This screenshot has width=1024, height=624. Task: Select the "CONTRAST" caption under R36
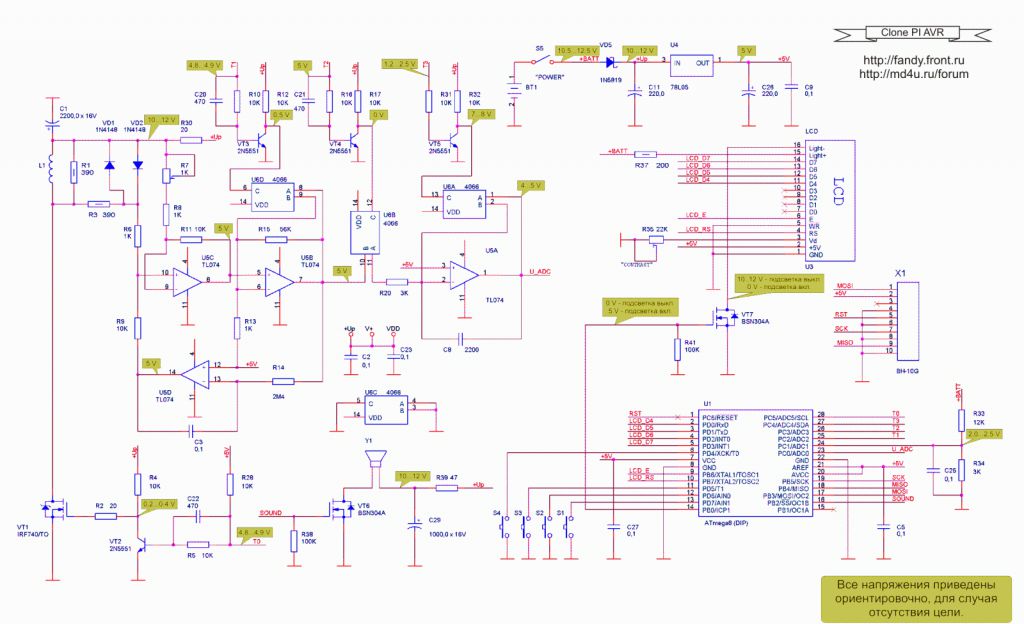[x=635, y=264]
